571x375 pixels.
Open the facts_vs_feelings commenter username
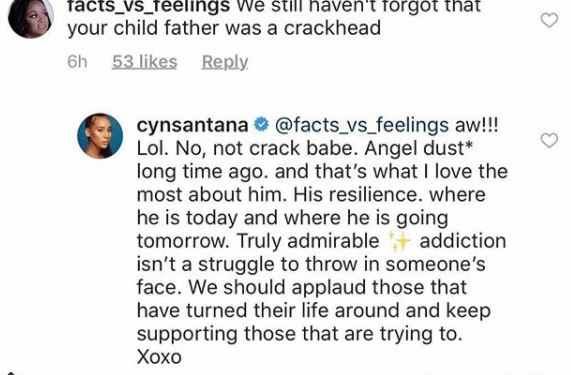149,6
